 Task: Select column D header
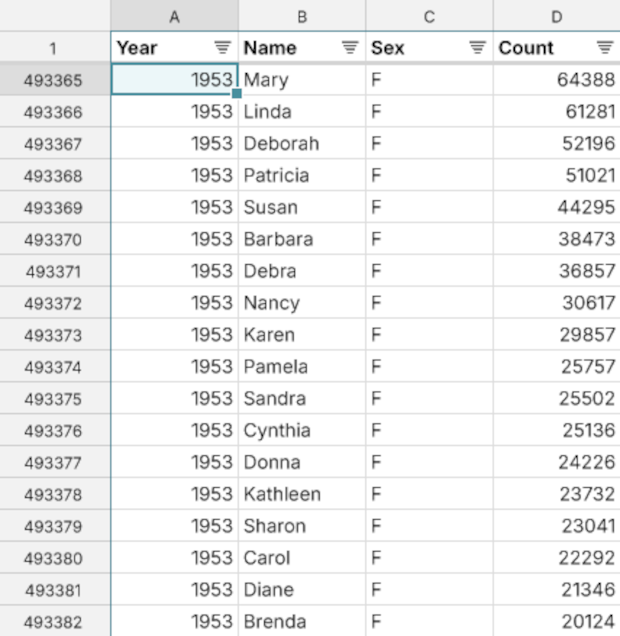(556, 16)
